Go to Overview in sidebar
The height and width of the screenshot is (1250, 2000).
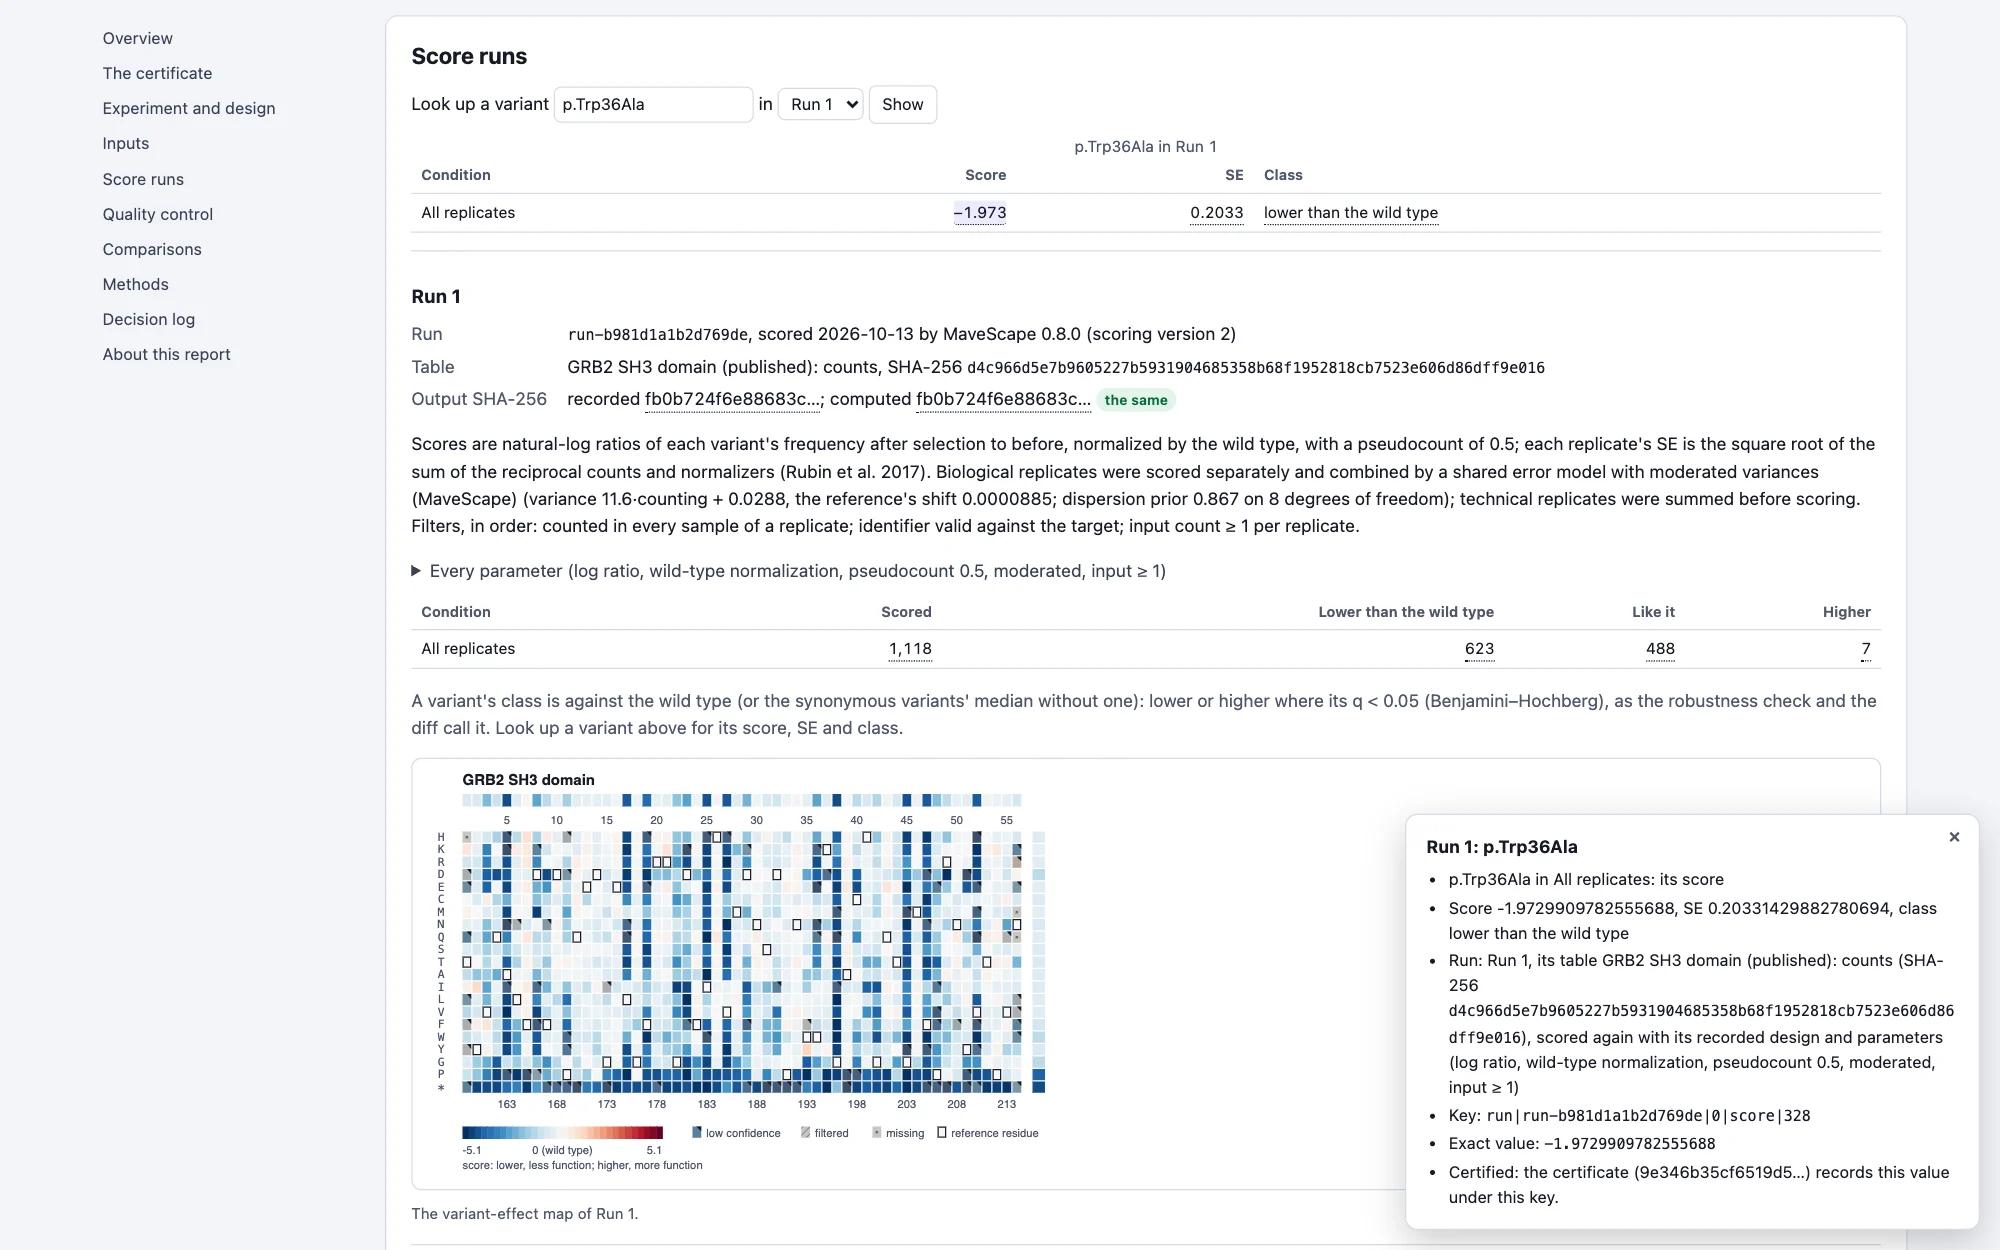pos(137,38)
